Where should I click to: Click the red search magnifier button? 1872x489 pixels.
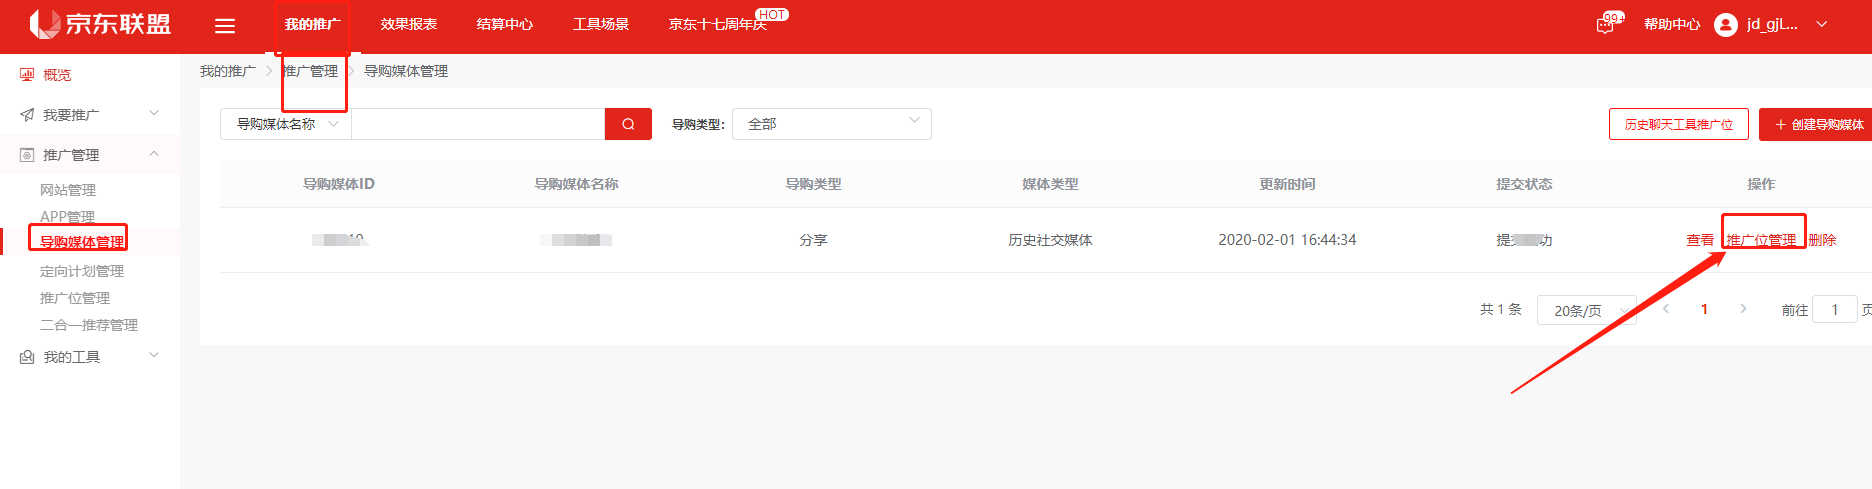click(x=628, y=124)
